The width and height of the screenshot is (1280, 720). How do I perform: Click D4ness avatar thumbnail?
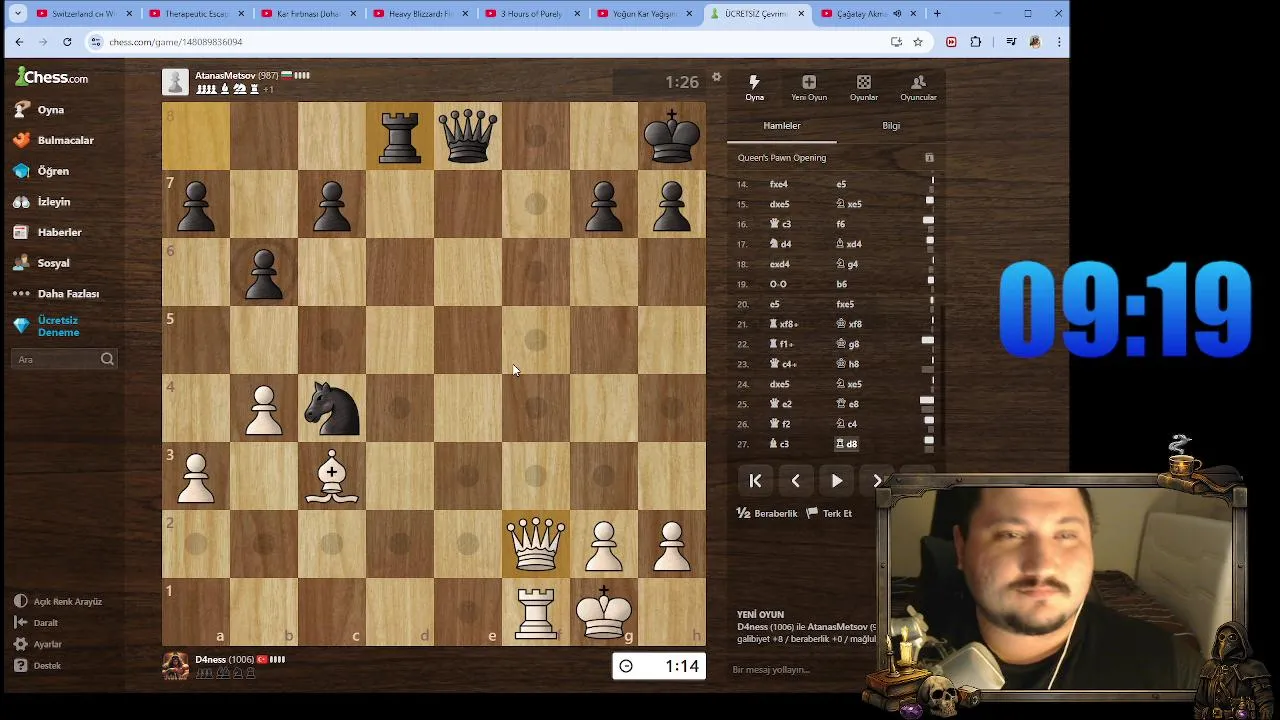[x=175, y=666]
